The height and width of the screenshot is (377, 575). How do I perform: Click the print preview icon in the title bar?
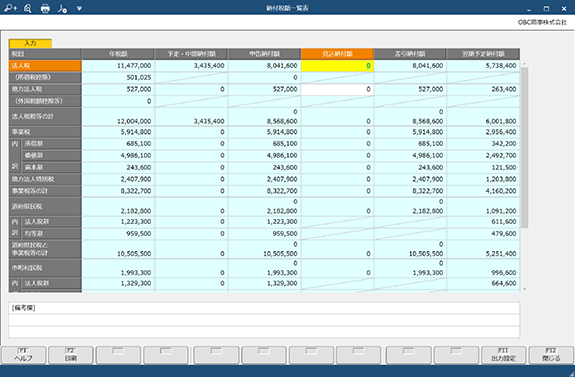(x=28, y=8)
